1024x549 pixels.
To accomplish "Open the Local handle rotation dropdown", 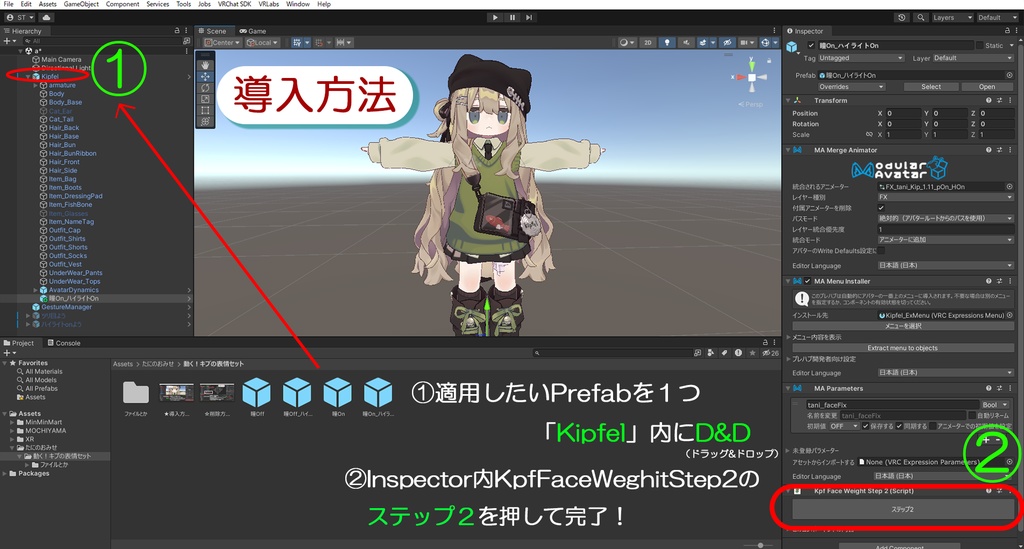I will coord(263,42).
